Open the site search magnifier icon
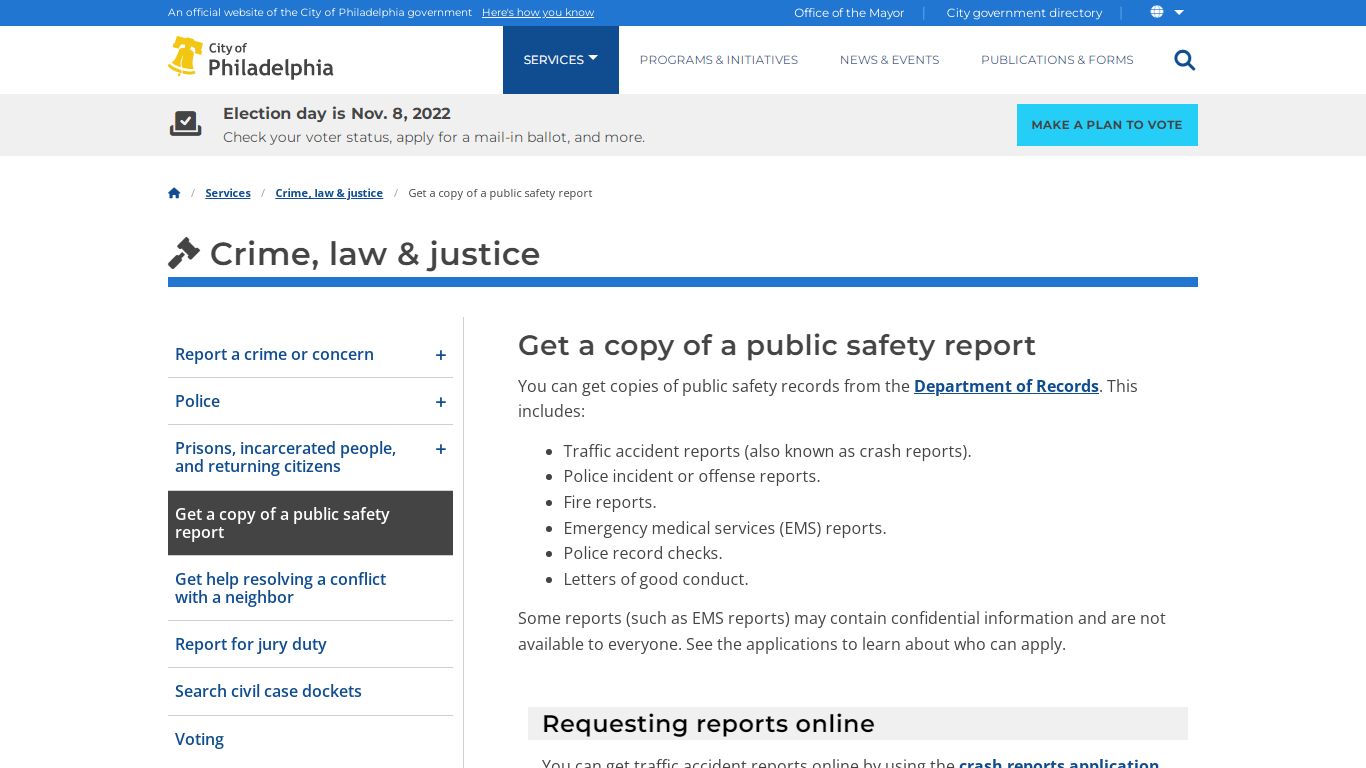The height and width of the screenshot is (768, 1366). (1184, 60)
